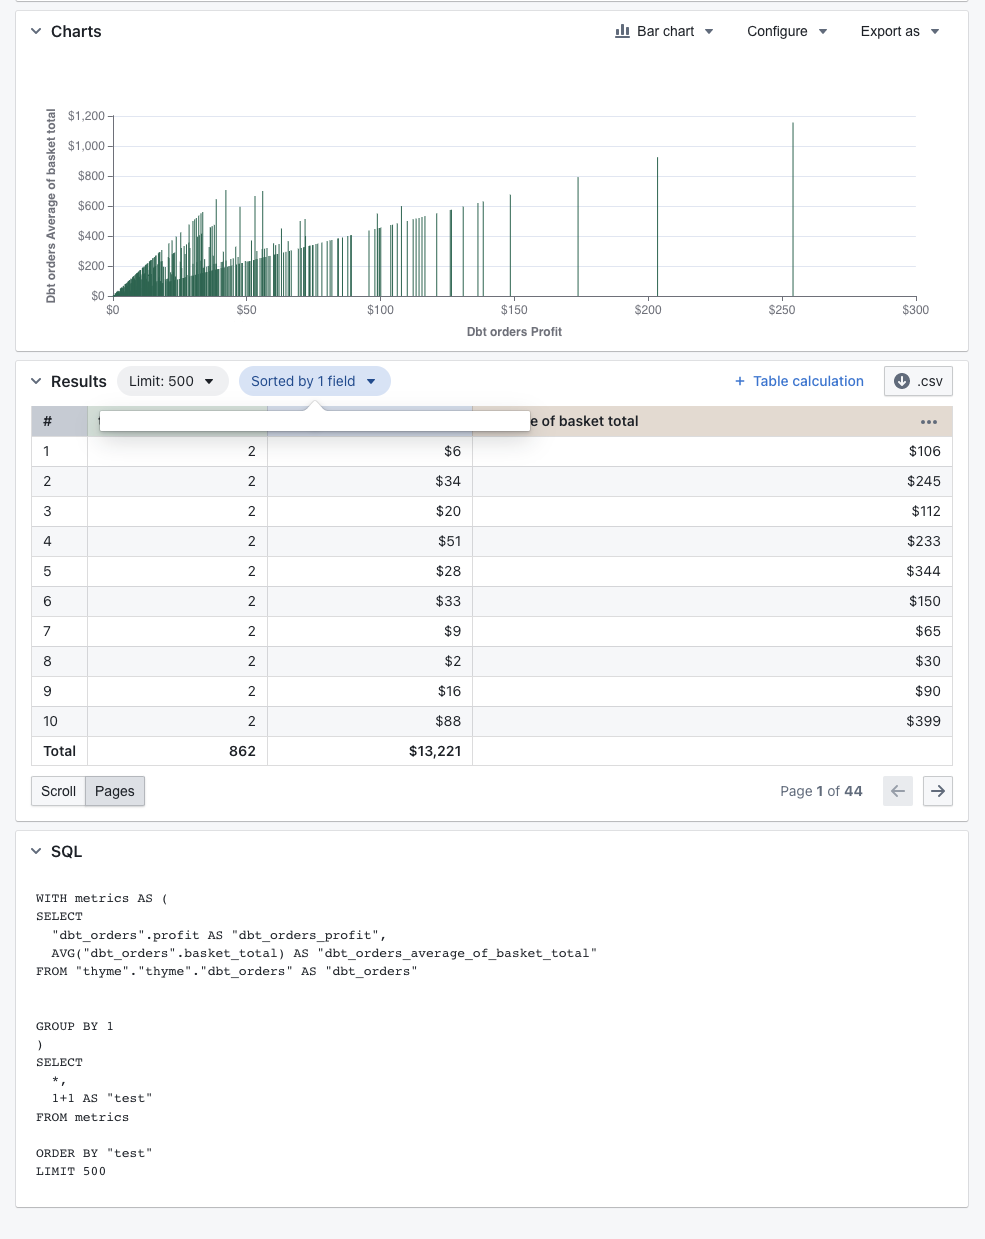
Task: Switch results view to Pages
Action: [115, 791]
